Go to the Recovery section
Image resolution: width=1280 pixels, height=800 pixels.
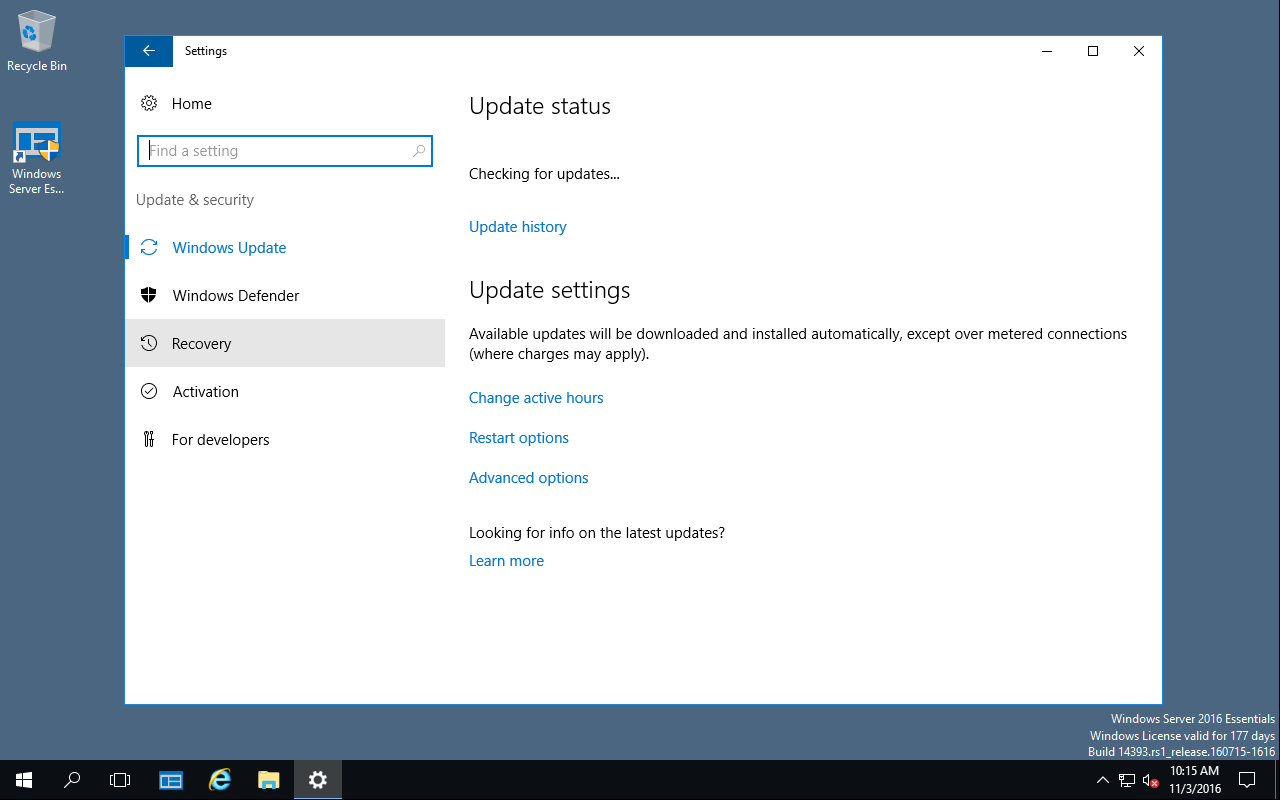[x=285, y=343]
